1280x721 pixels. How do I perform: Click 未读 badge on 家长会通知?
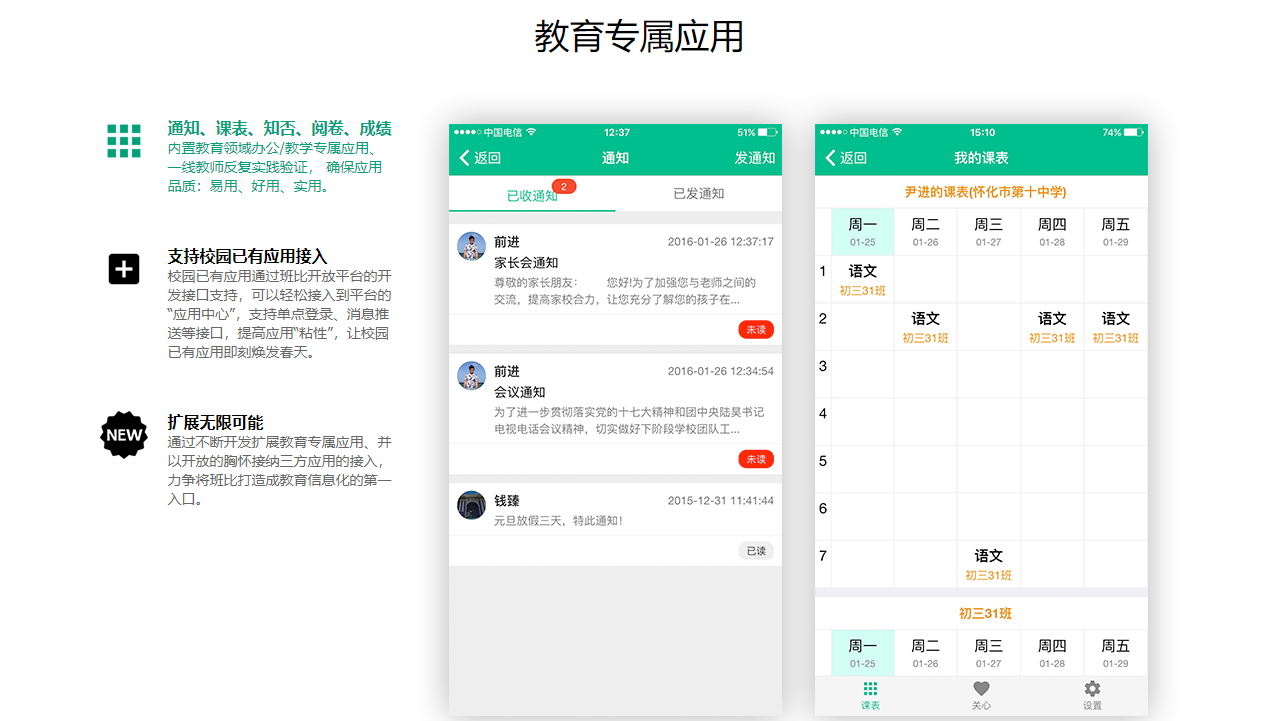756,330
